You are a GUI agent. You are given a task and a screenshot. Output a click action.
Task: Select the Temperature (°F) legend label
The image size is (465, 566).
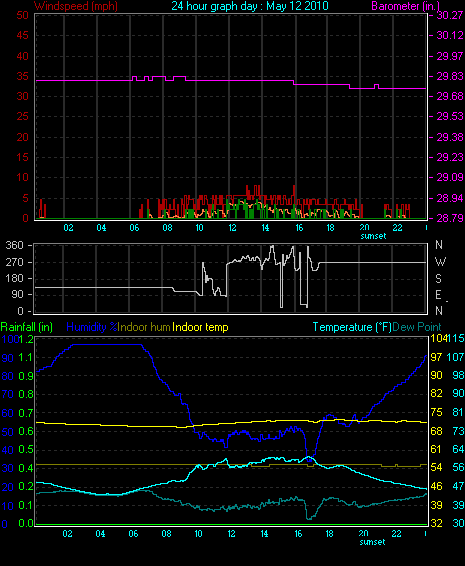(x=352, y=327)
